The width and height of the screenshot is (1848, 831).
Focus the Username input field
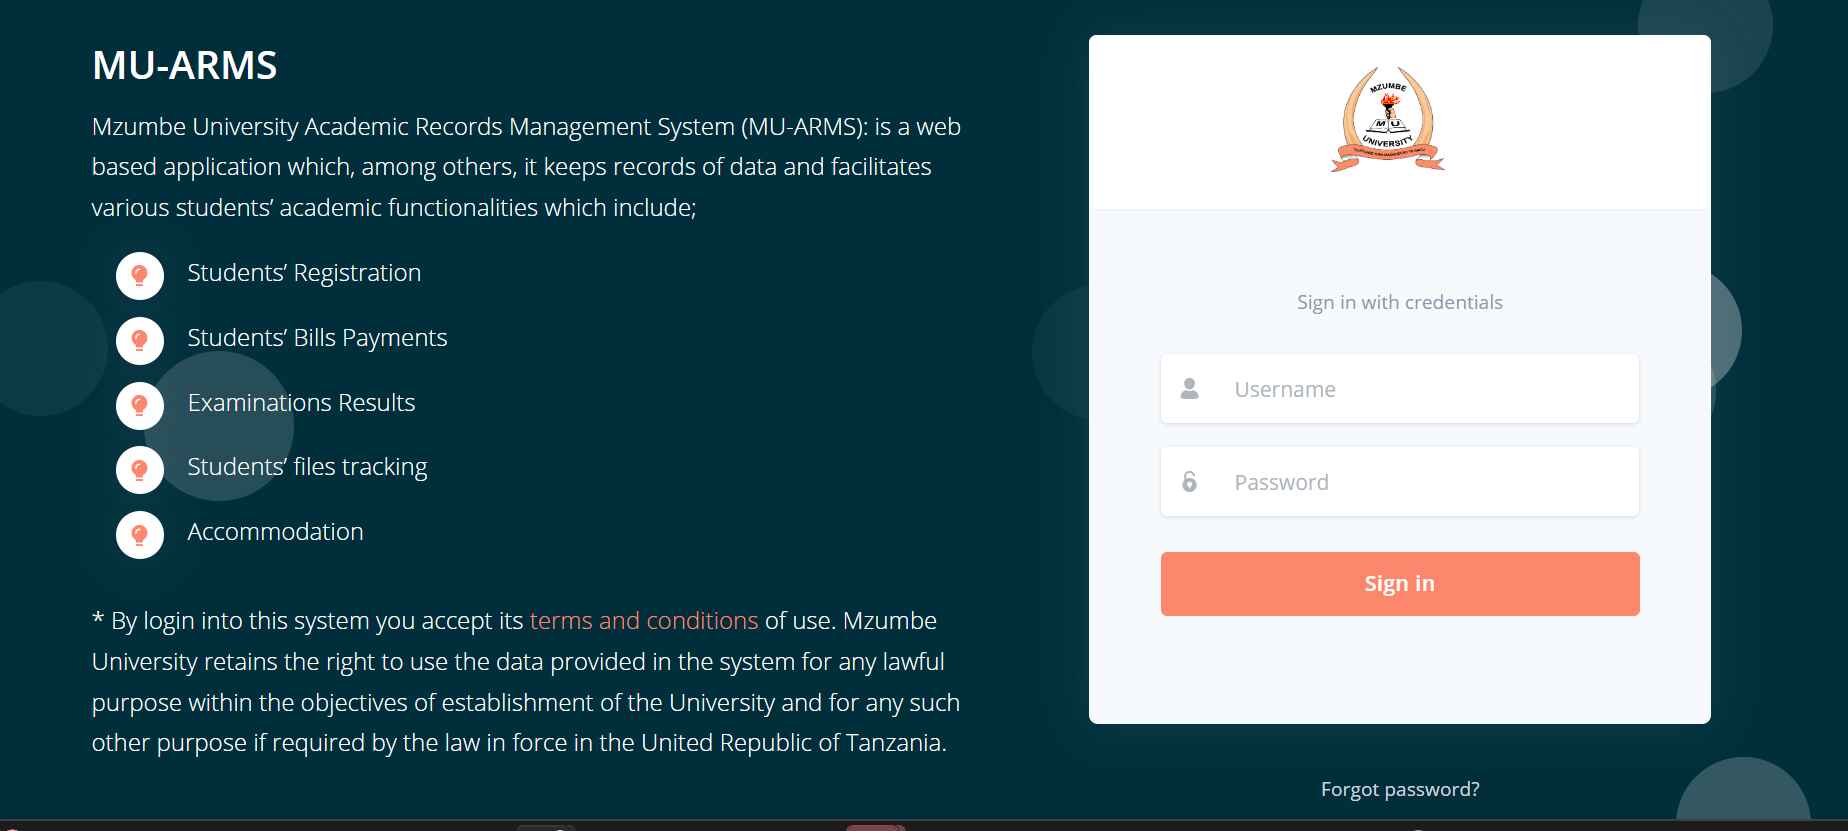(x=1400, y=389)
